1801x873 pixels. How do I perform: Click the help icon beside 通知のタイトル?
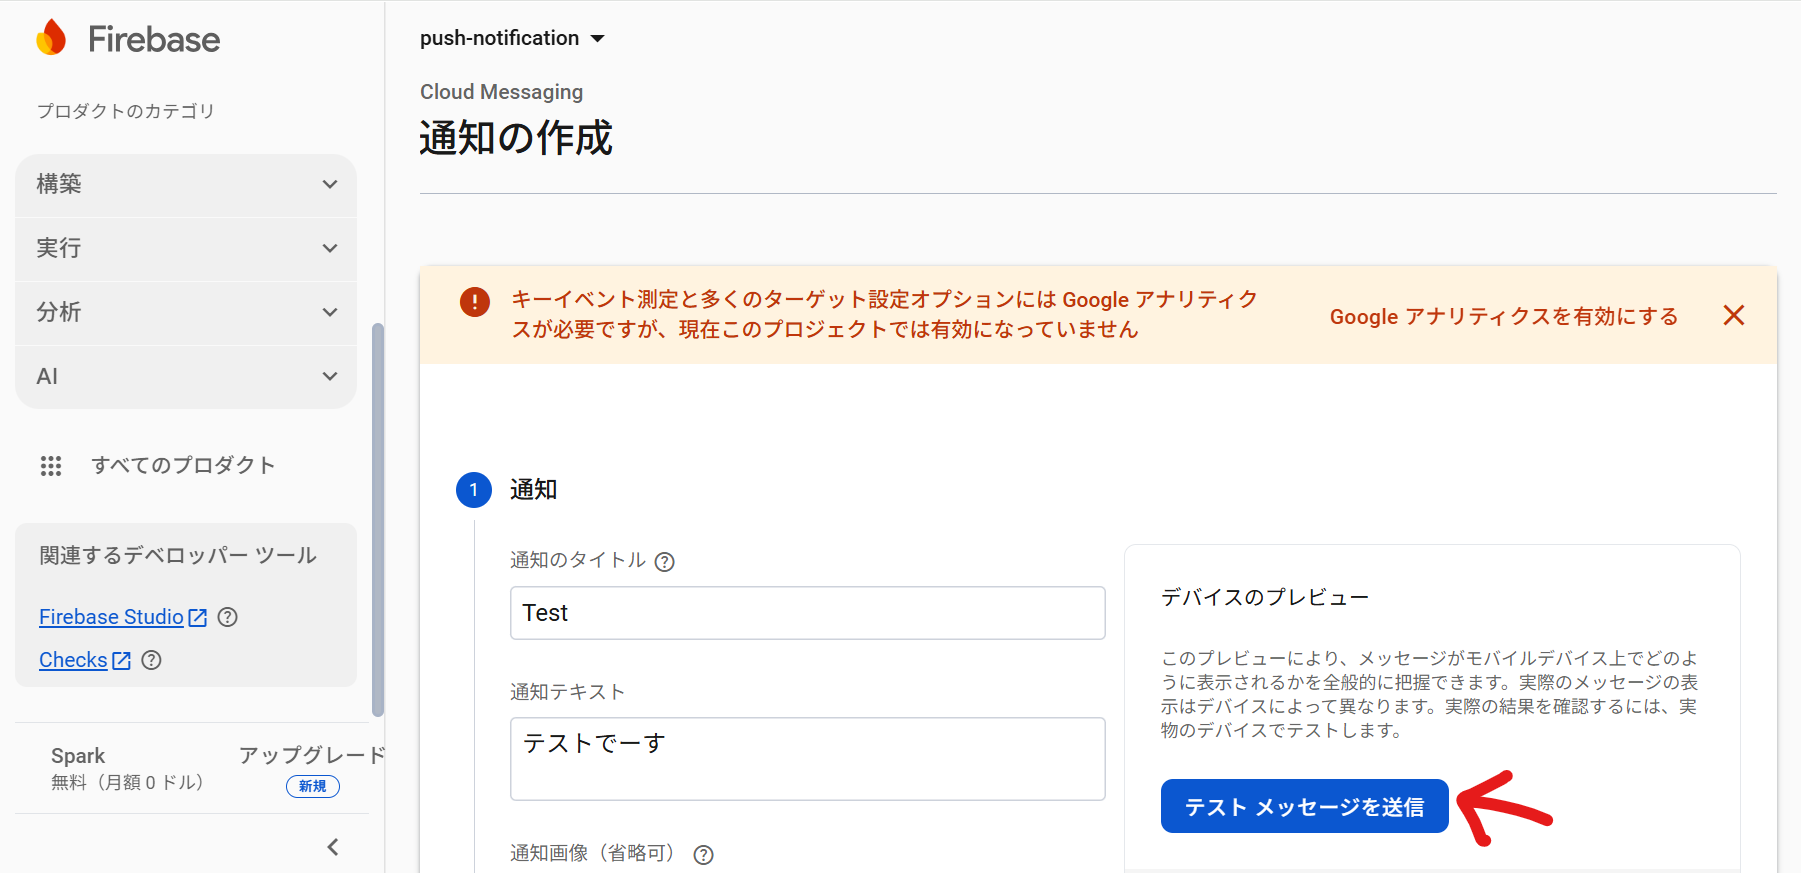click(x=664, y=561)
